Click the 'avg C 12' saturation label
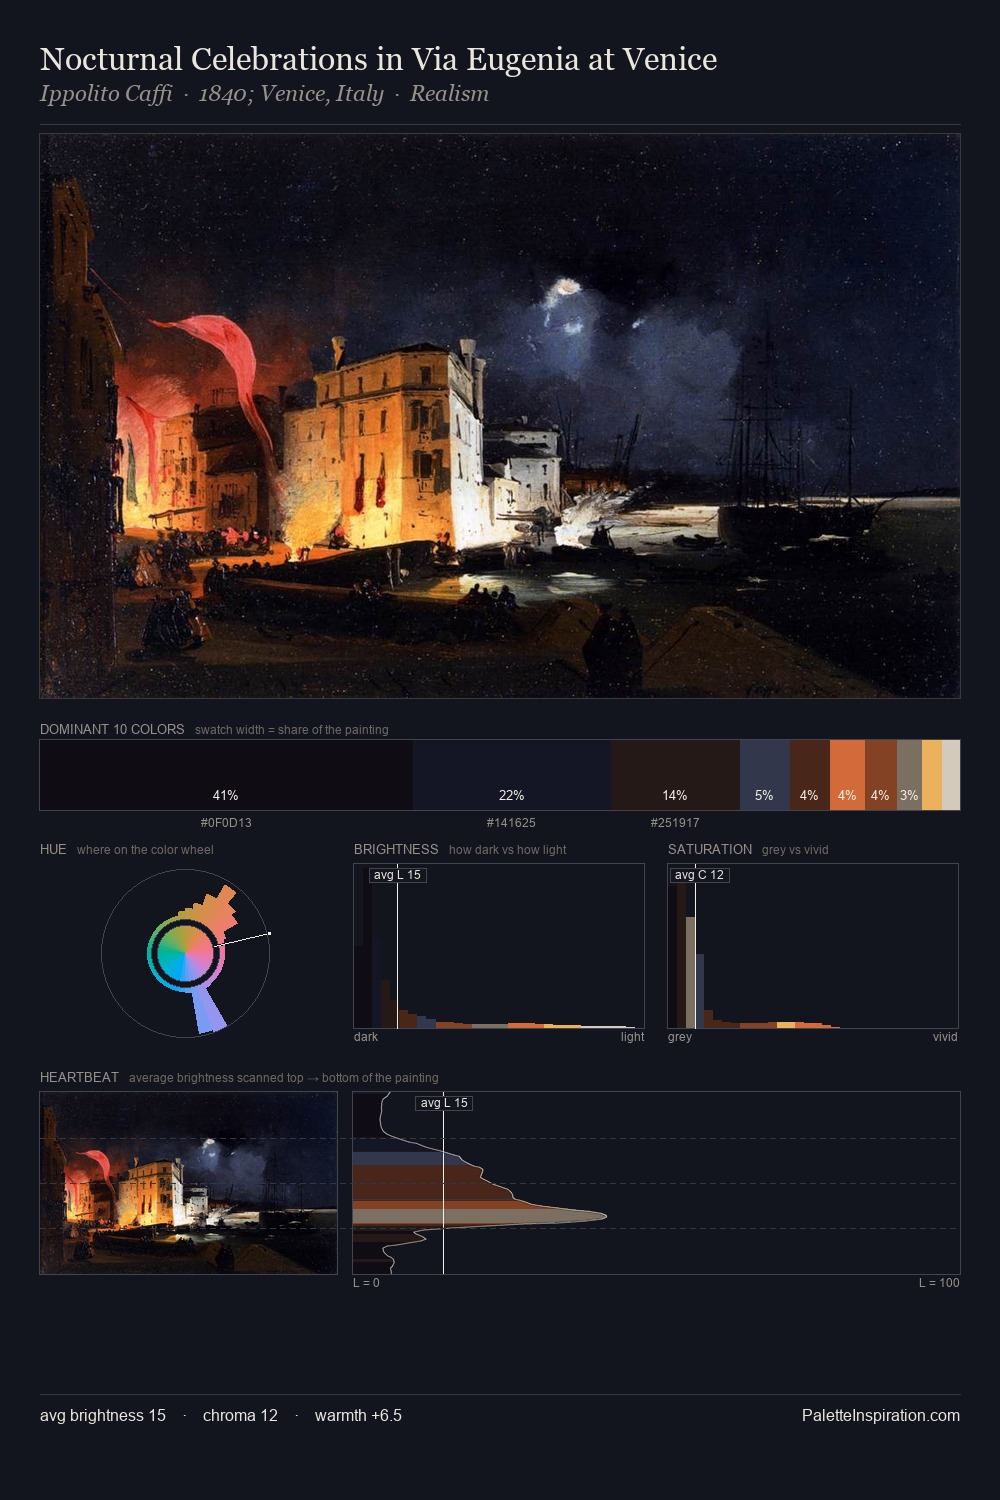 click(x=699, y=875)
